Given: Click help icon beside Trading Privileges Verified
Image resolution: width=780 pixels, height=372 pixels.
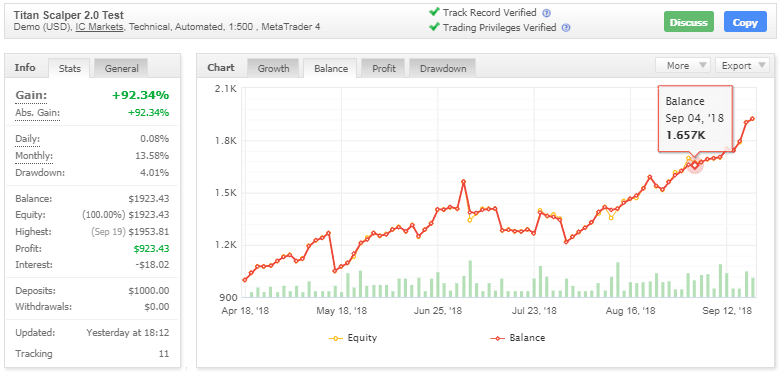Looking at the screenshot, I should [566, 28].
